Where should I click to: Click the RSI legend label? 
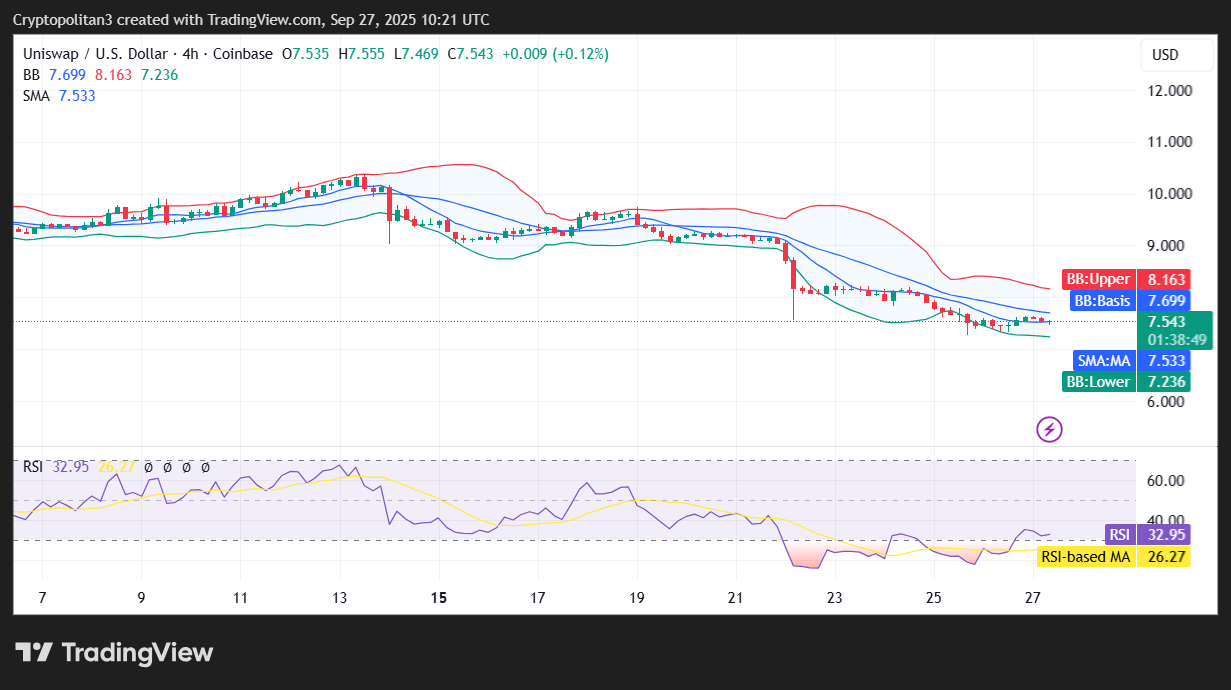(32, 467)
